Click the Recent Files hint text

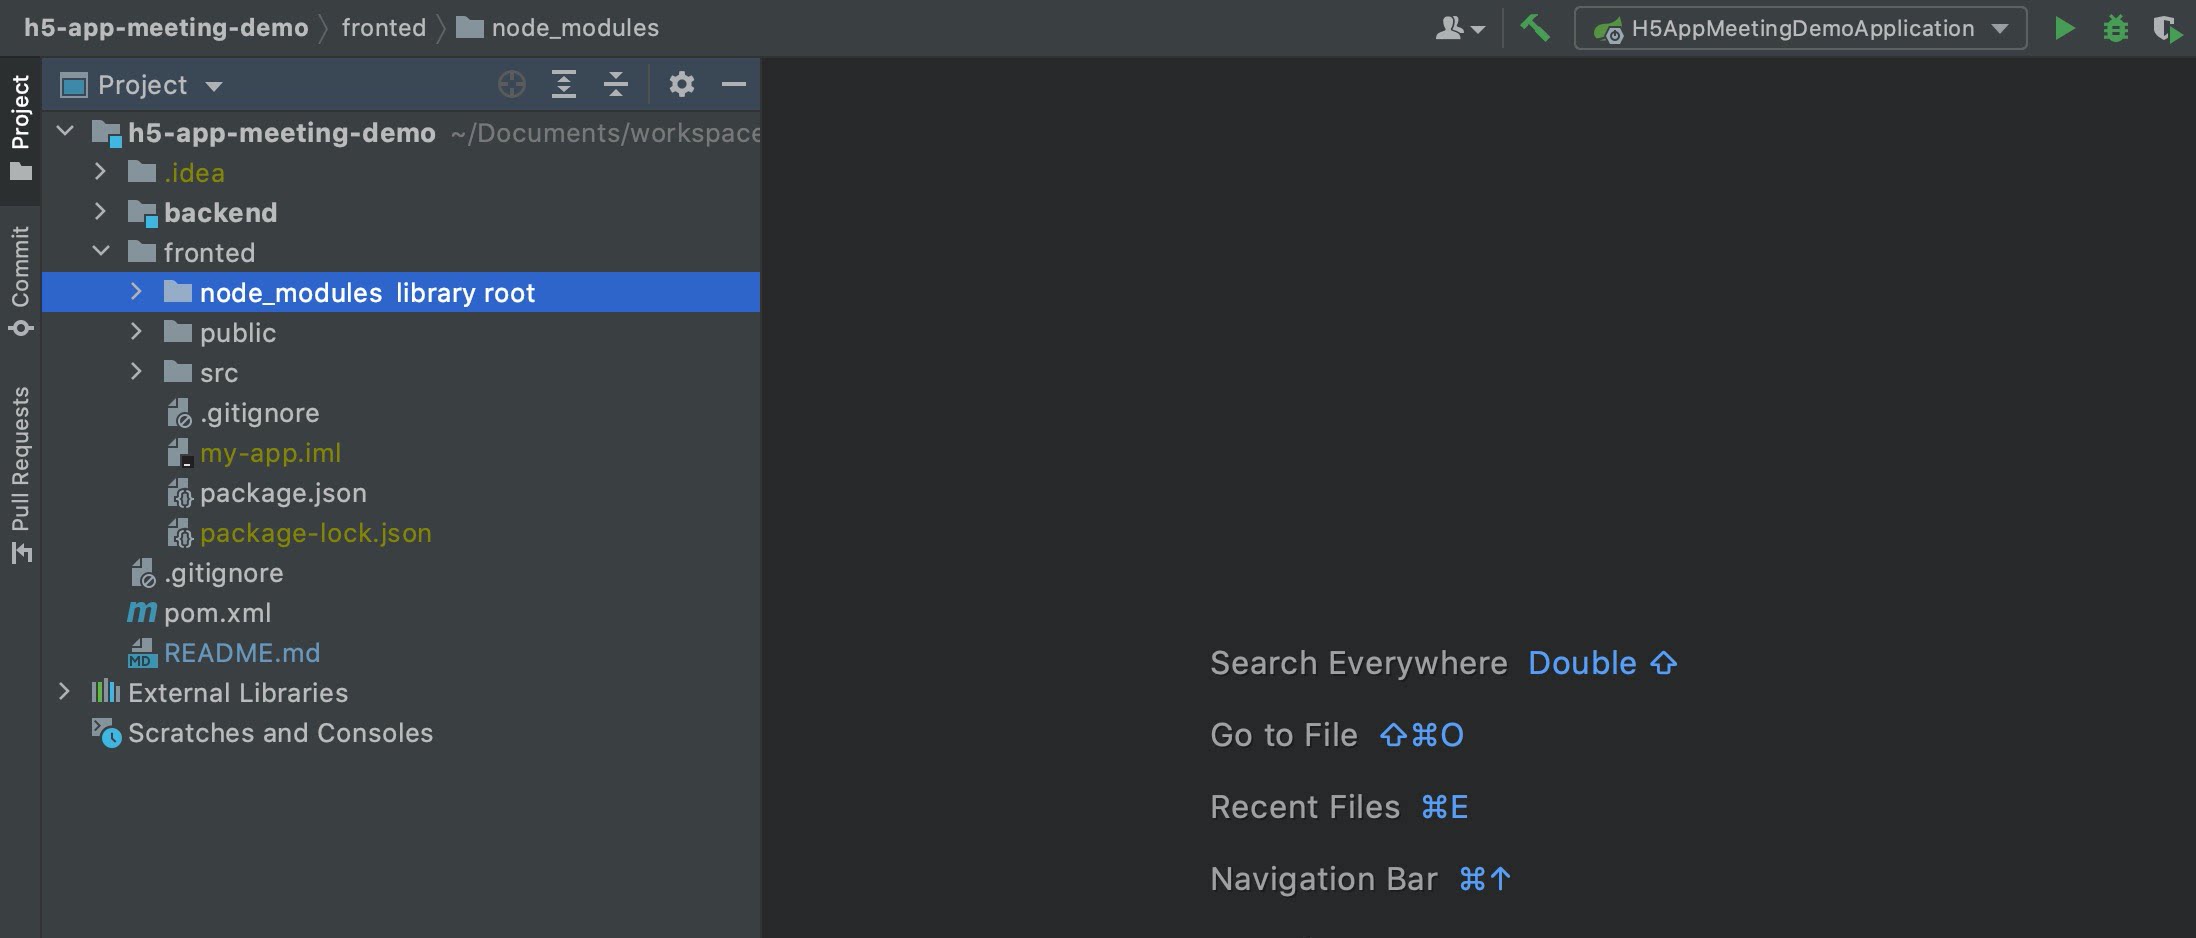click(x=1305, y=807)
